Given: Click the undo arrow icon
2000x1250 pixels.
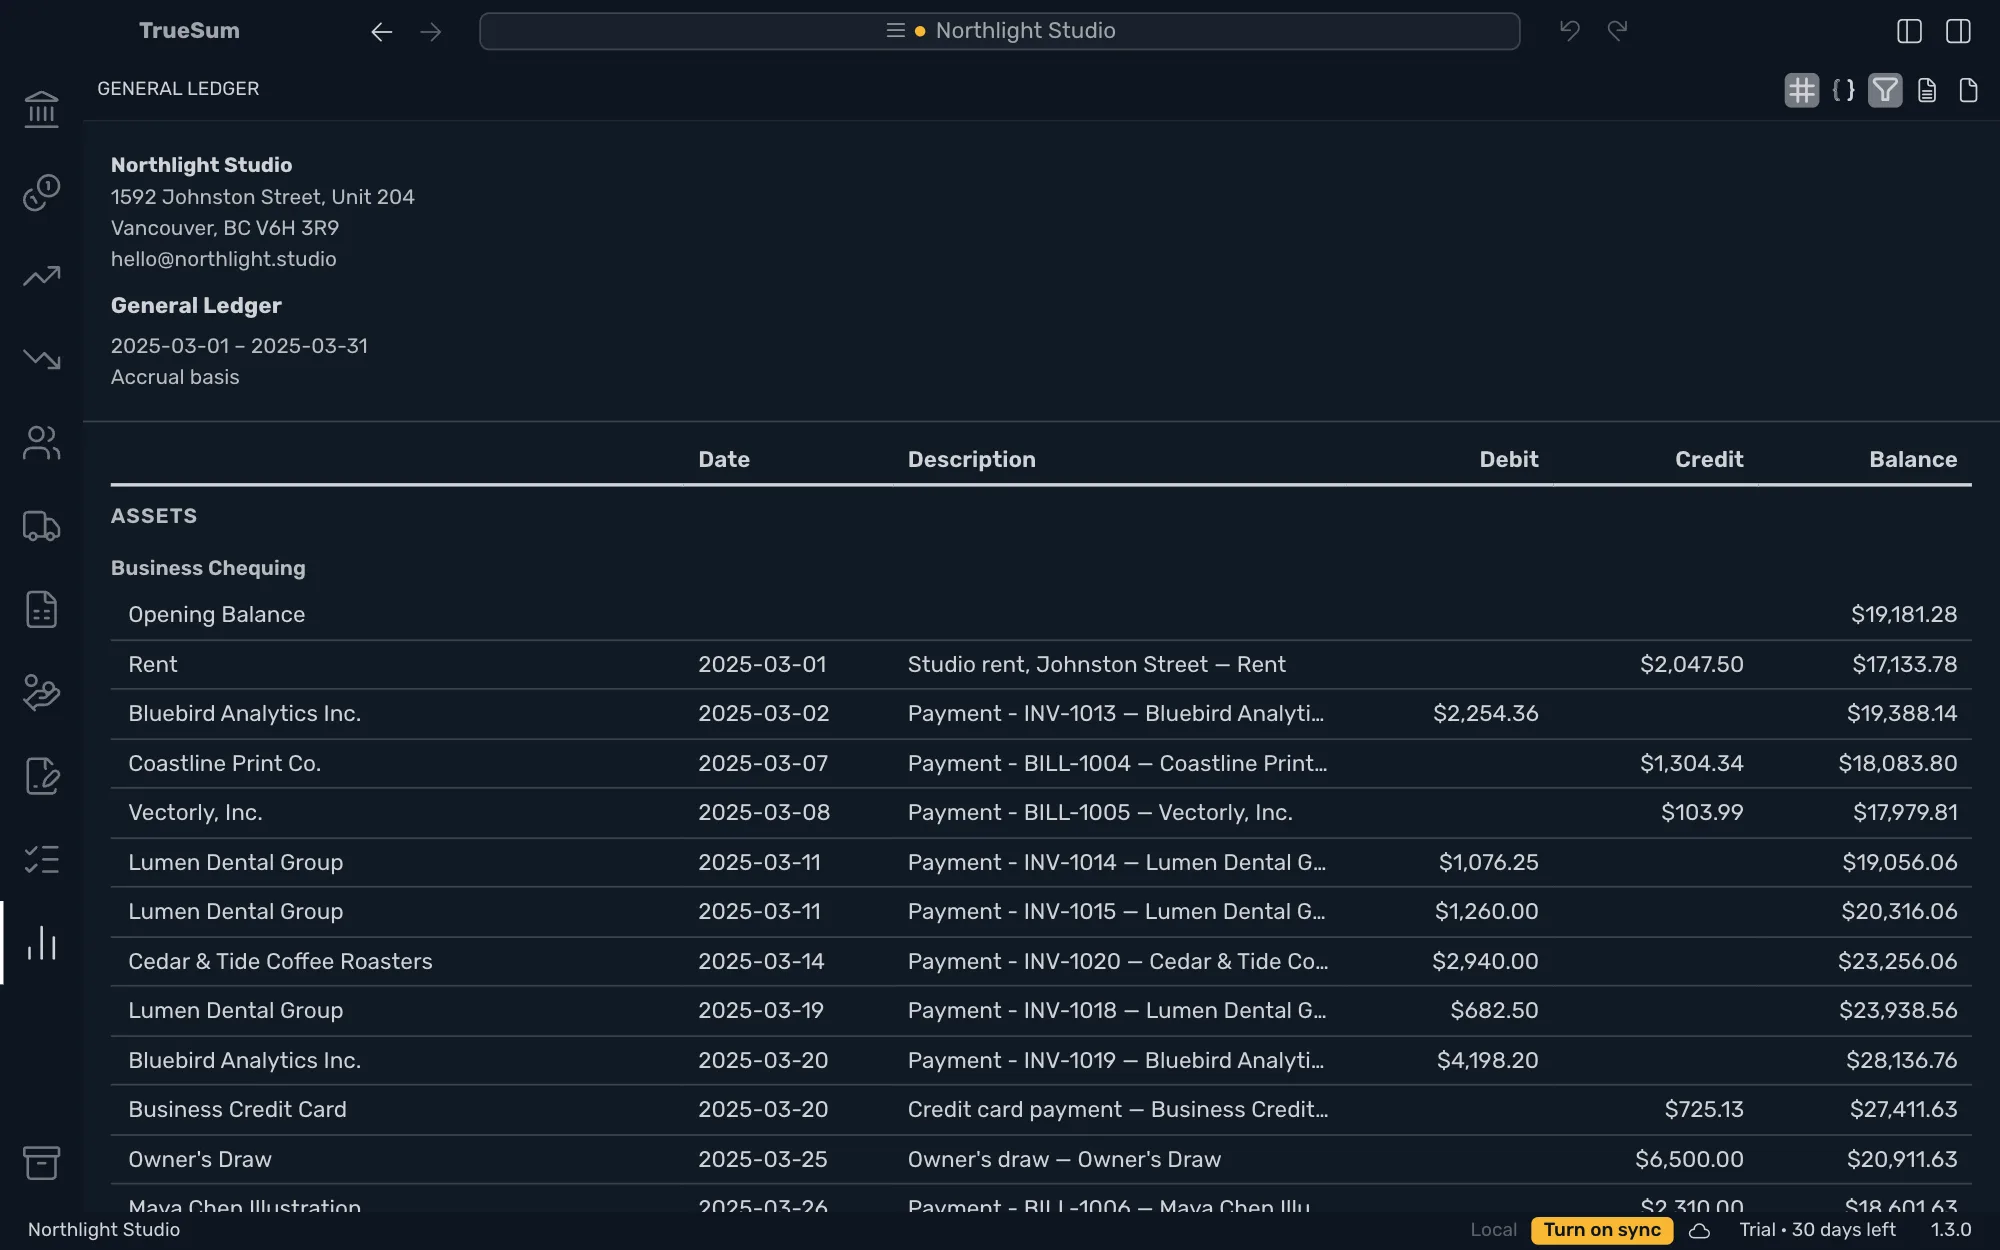Looking at the screenshot, I should [x=1570, y=31].
